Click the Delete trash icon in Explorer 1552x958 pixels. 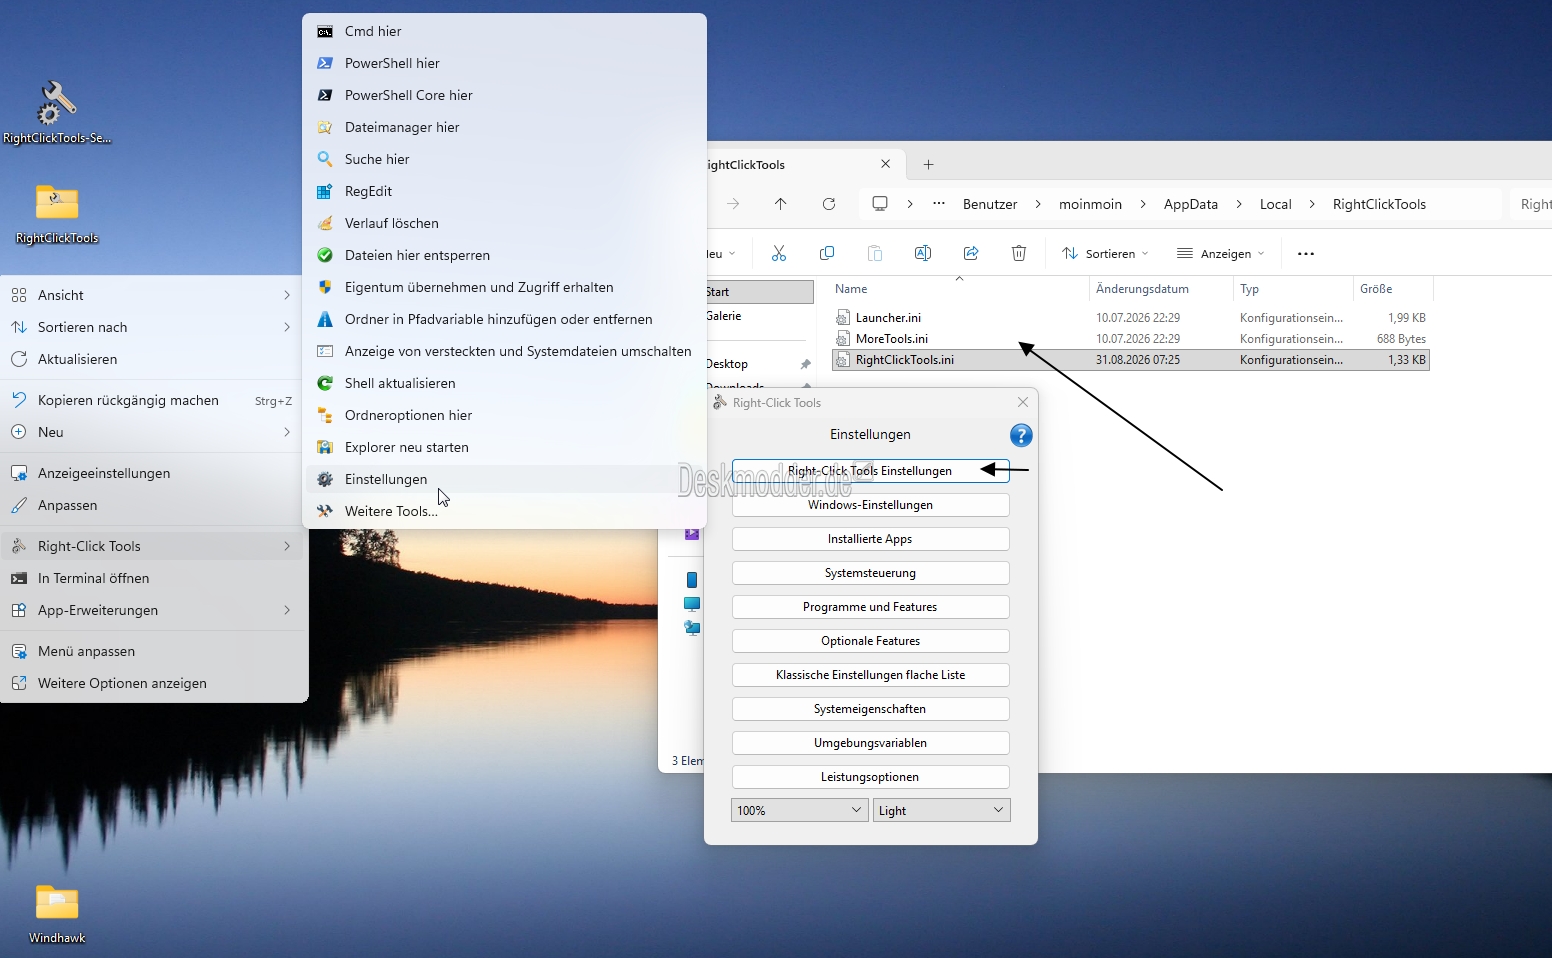pyautogui.click(x=1019, y=253)
